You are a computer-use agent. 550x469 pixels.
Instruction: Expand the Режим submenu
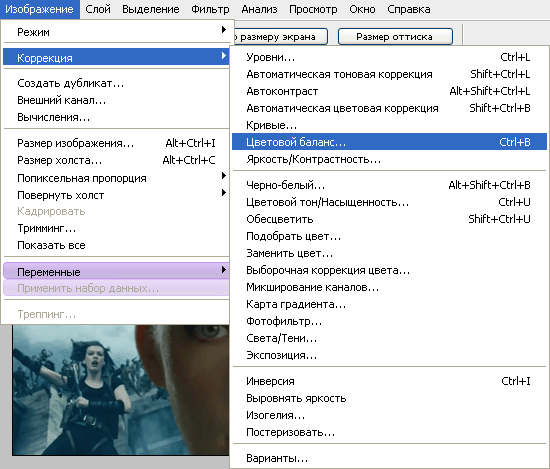[116, 32]
